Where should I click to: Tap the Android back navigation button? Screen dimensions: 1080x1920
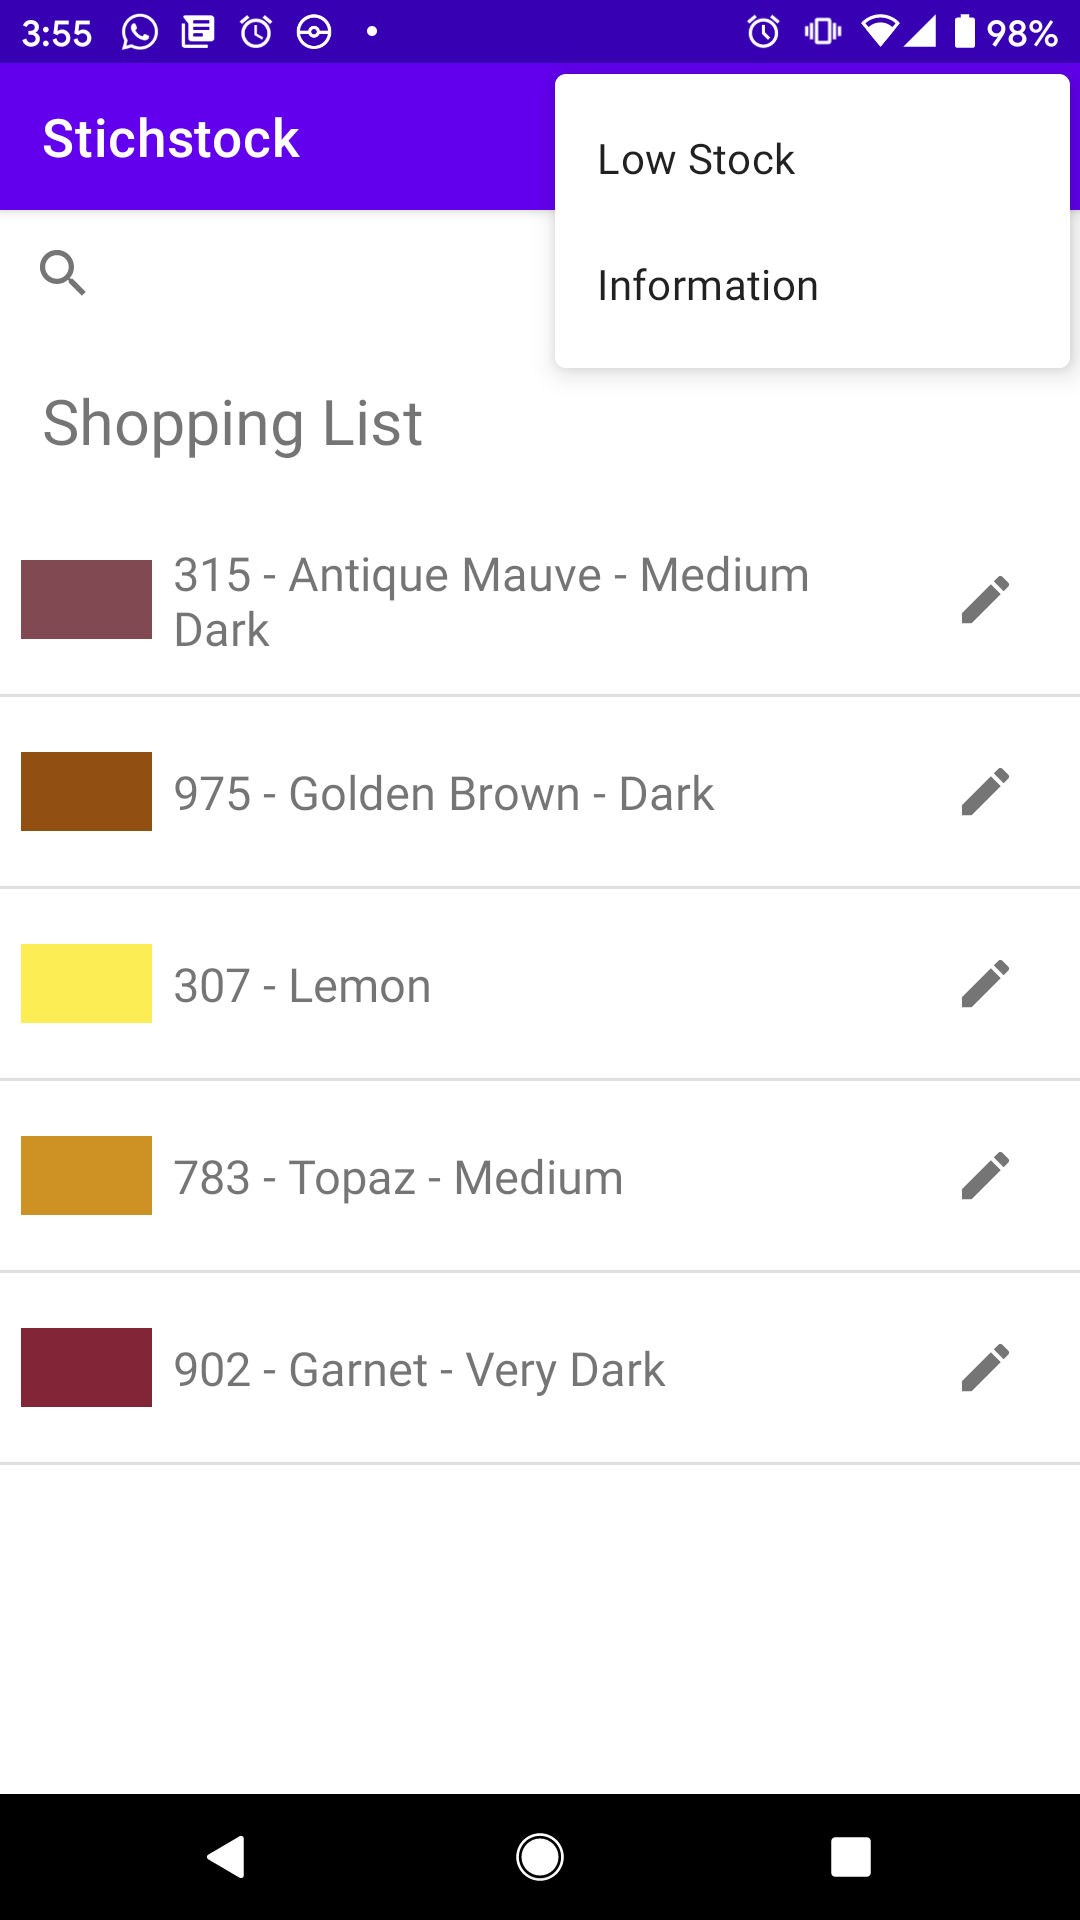click(x=226, y=1857)
